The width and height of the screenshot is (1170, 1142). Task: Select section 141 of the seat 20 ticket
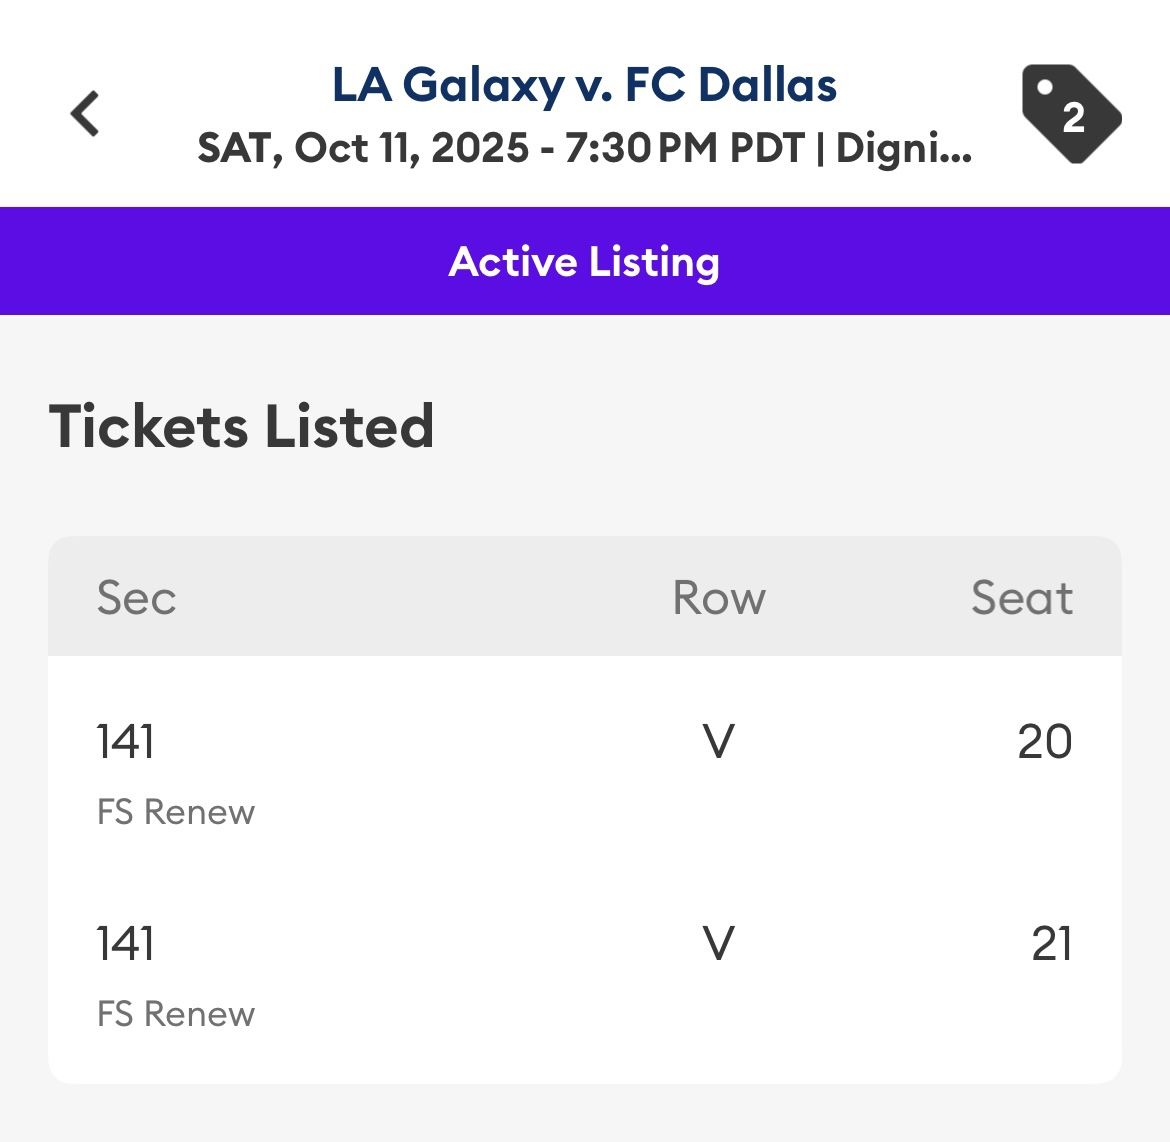tap(125, 742)
